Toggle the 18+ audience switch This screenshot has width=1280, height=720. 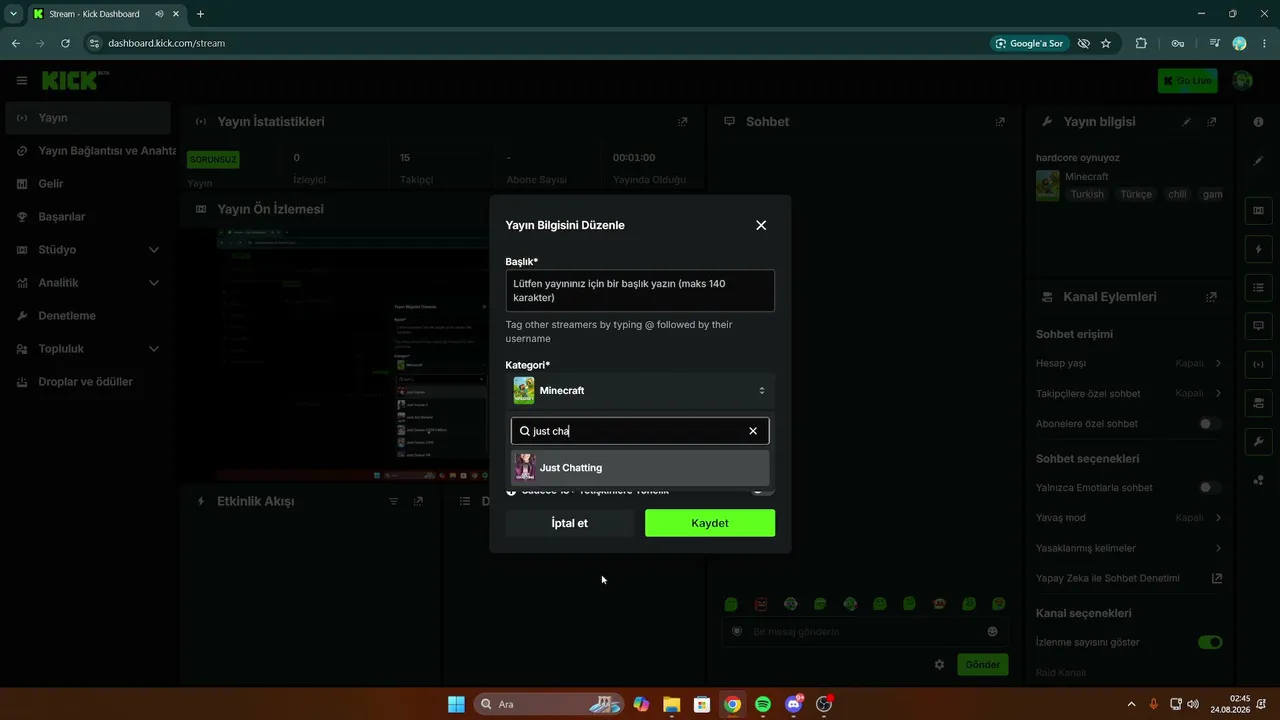pos(762,491)
